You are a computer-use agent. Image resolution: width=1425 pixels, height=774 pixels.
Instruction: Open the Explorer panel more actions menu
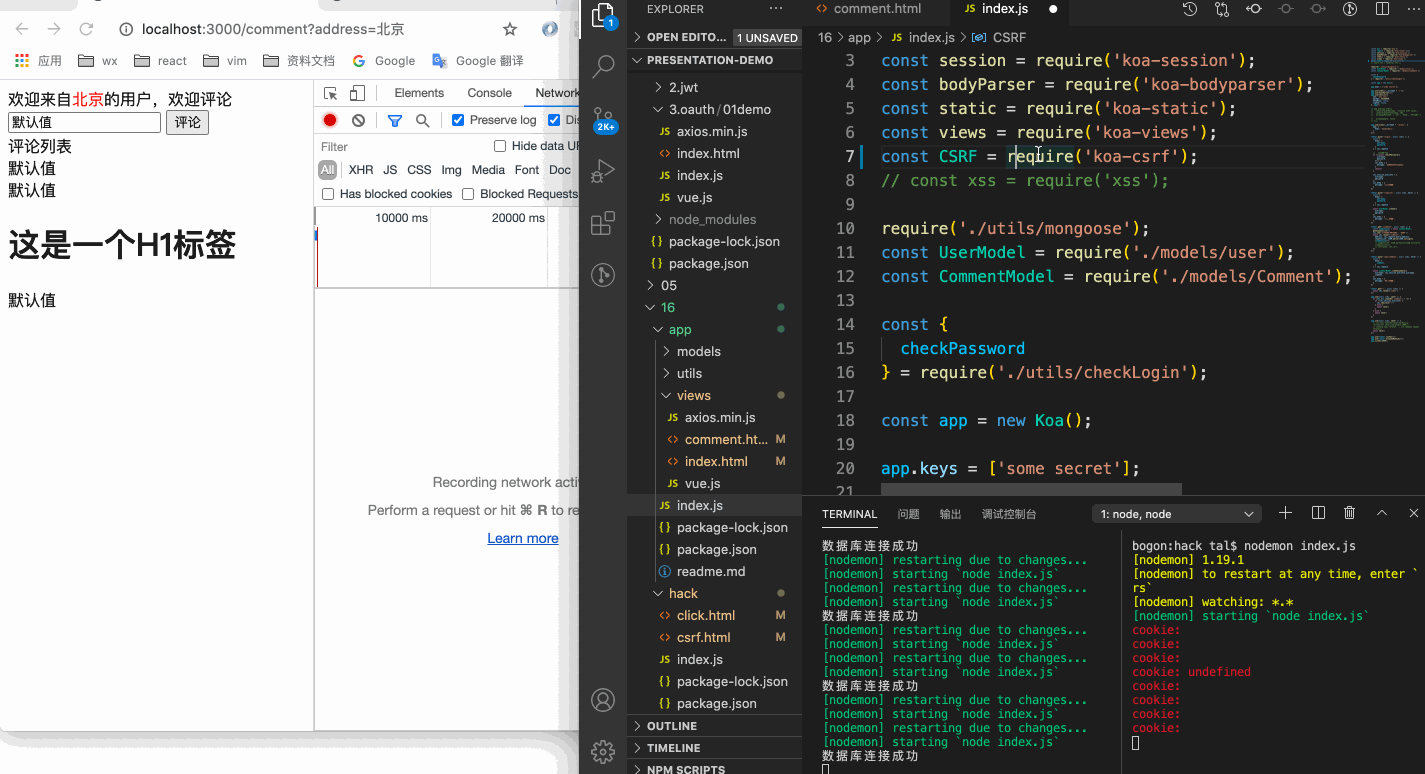pyautogui.click(x=776, y=9)
